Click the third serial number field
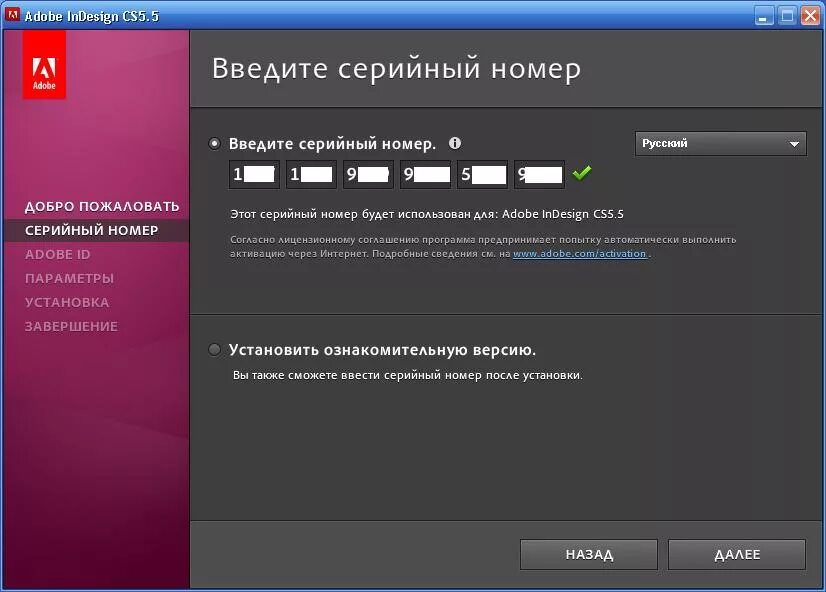This screenshot has width=826, height=592. tap(368, 173)
